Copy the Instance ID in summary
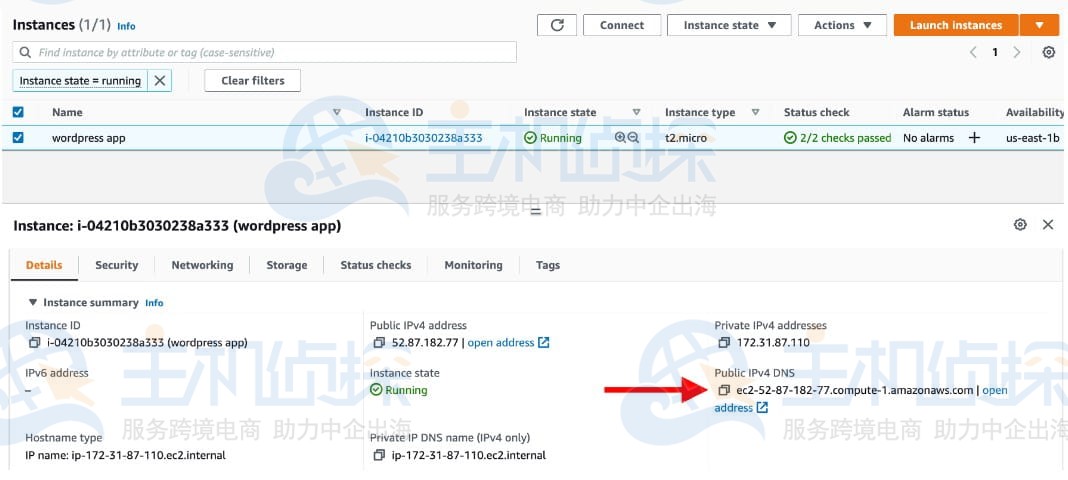This screenshot has width=1068, height=480. tap(35, 342)
